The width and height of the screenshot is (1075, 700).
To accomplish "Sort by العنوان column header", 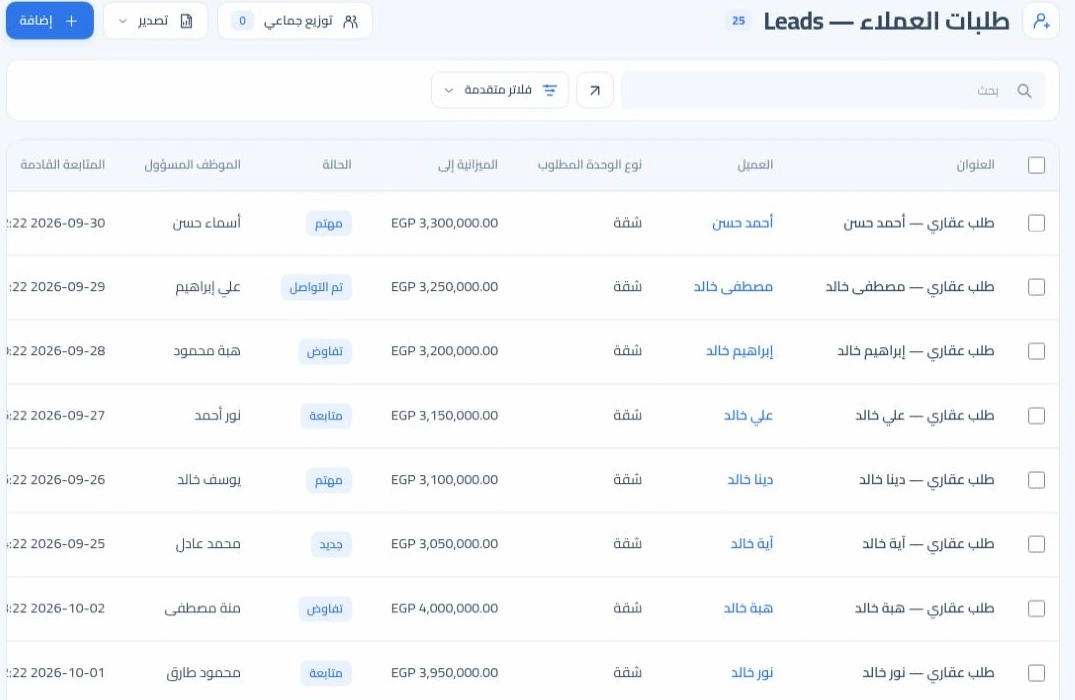I will [975, 165].
